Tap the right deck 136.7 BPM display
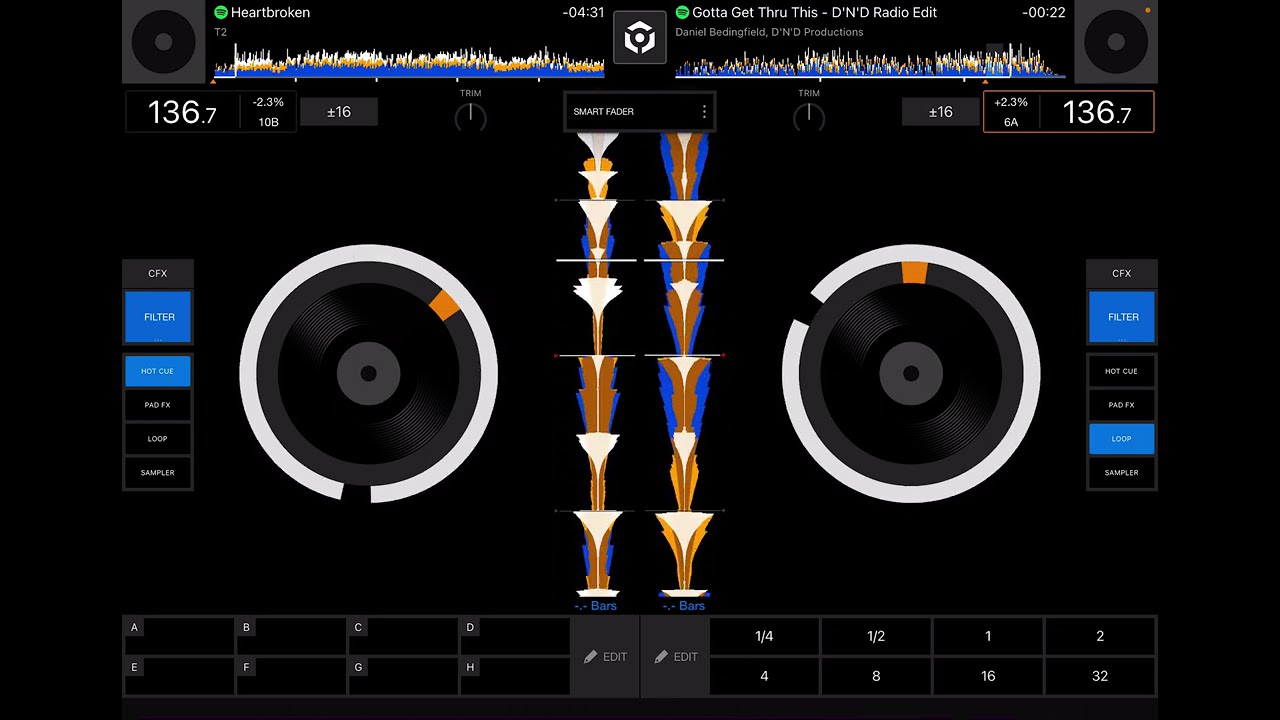This screenshot has height=720, width=1280. [x=1097, y=112]
